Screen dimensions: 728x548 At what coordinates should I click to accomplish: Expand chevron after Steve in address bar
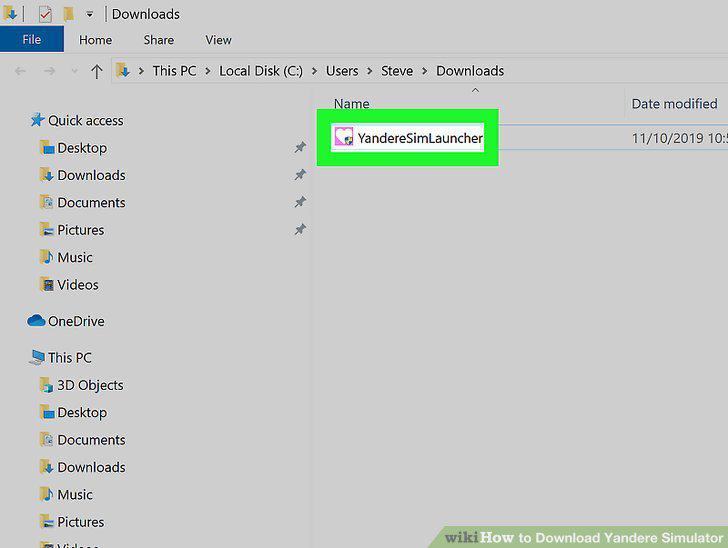pos(424,71)
